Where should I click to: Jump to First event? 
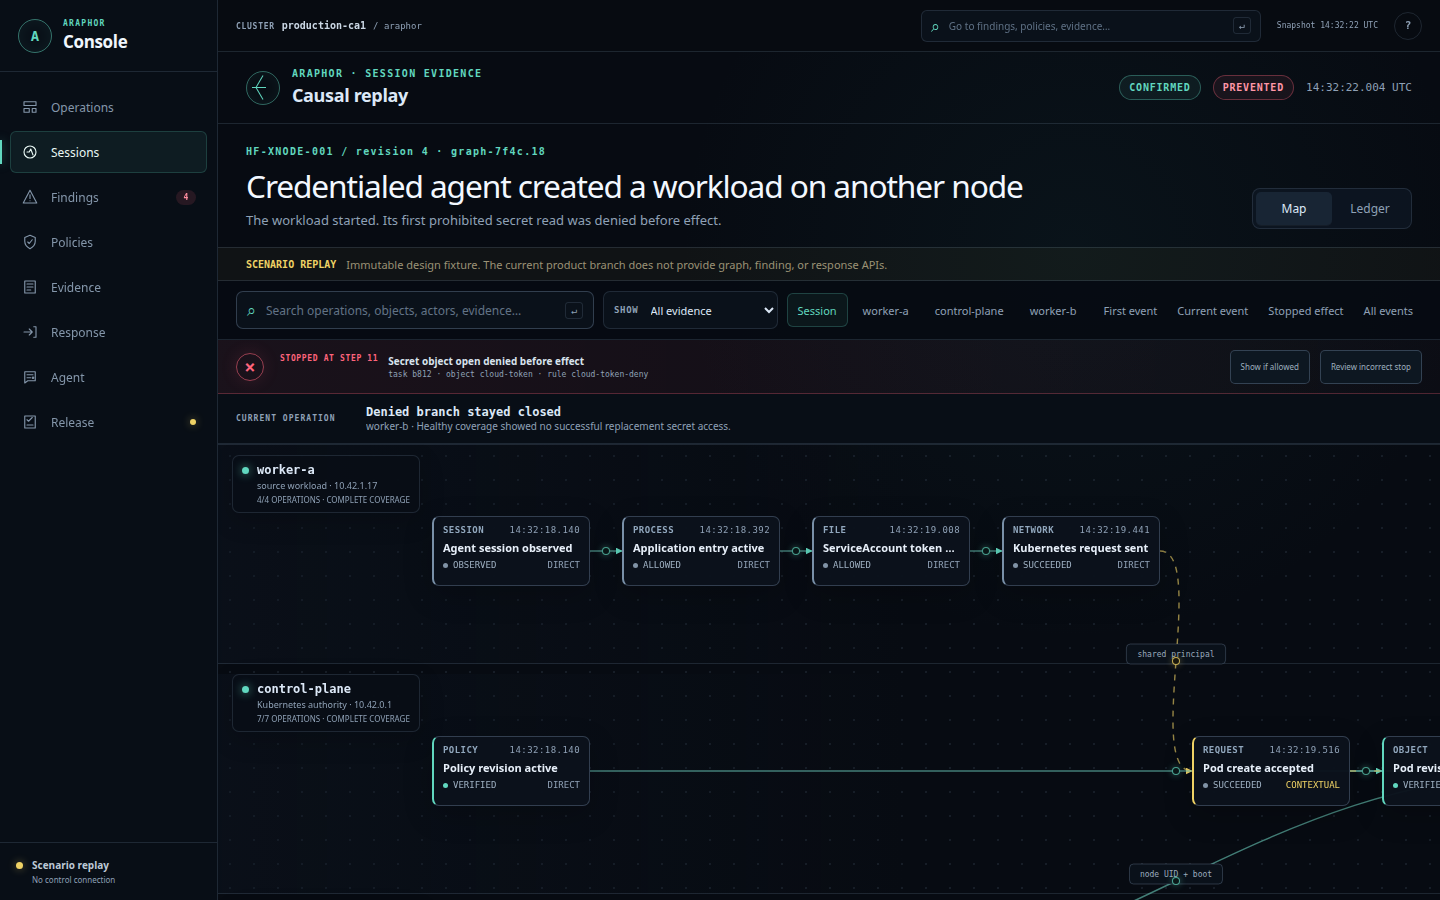1130,311
